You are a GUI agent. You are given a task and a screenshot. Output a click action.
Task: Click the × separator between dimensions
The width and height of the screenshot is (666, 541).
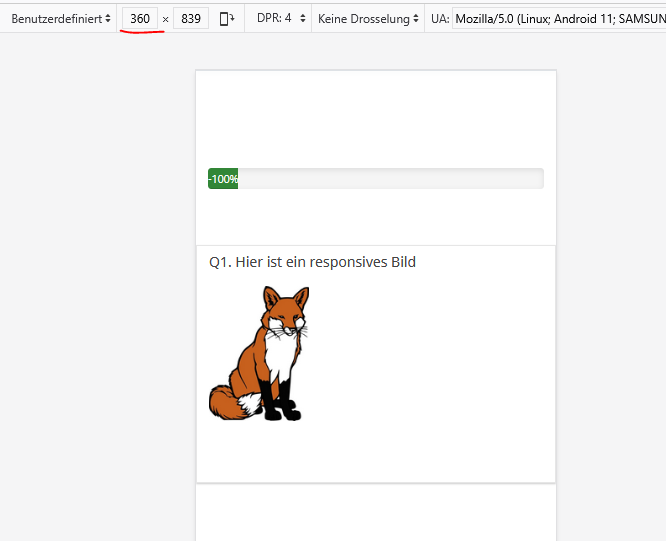click(165, 19)
